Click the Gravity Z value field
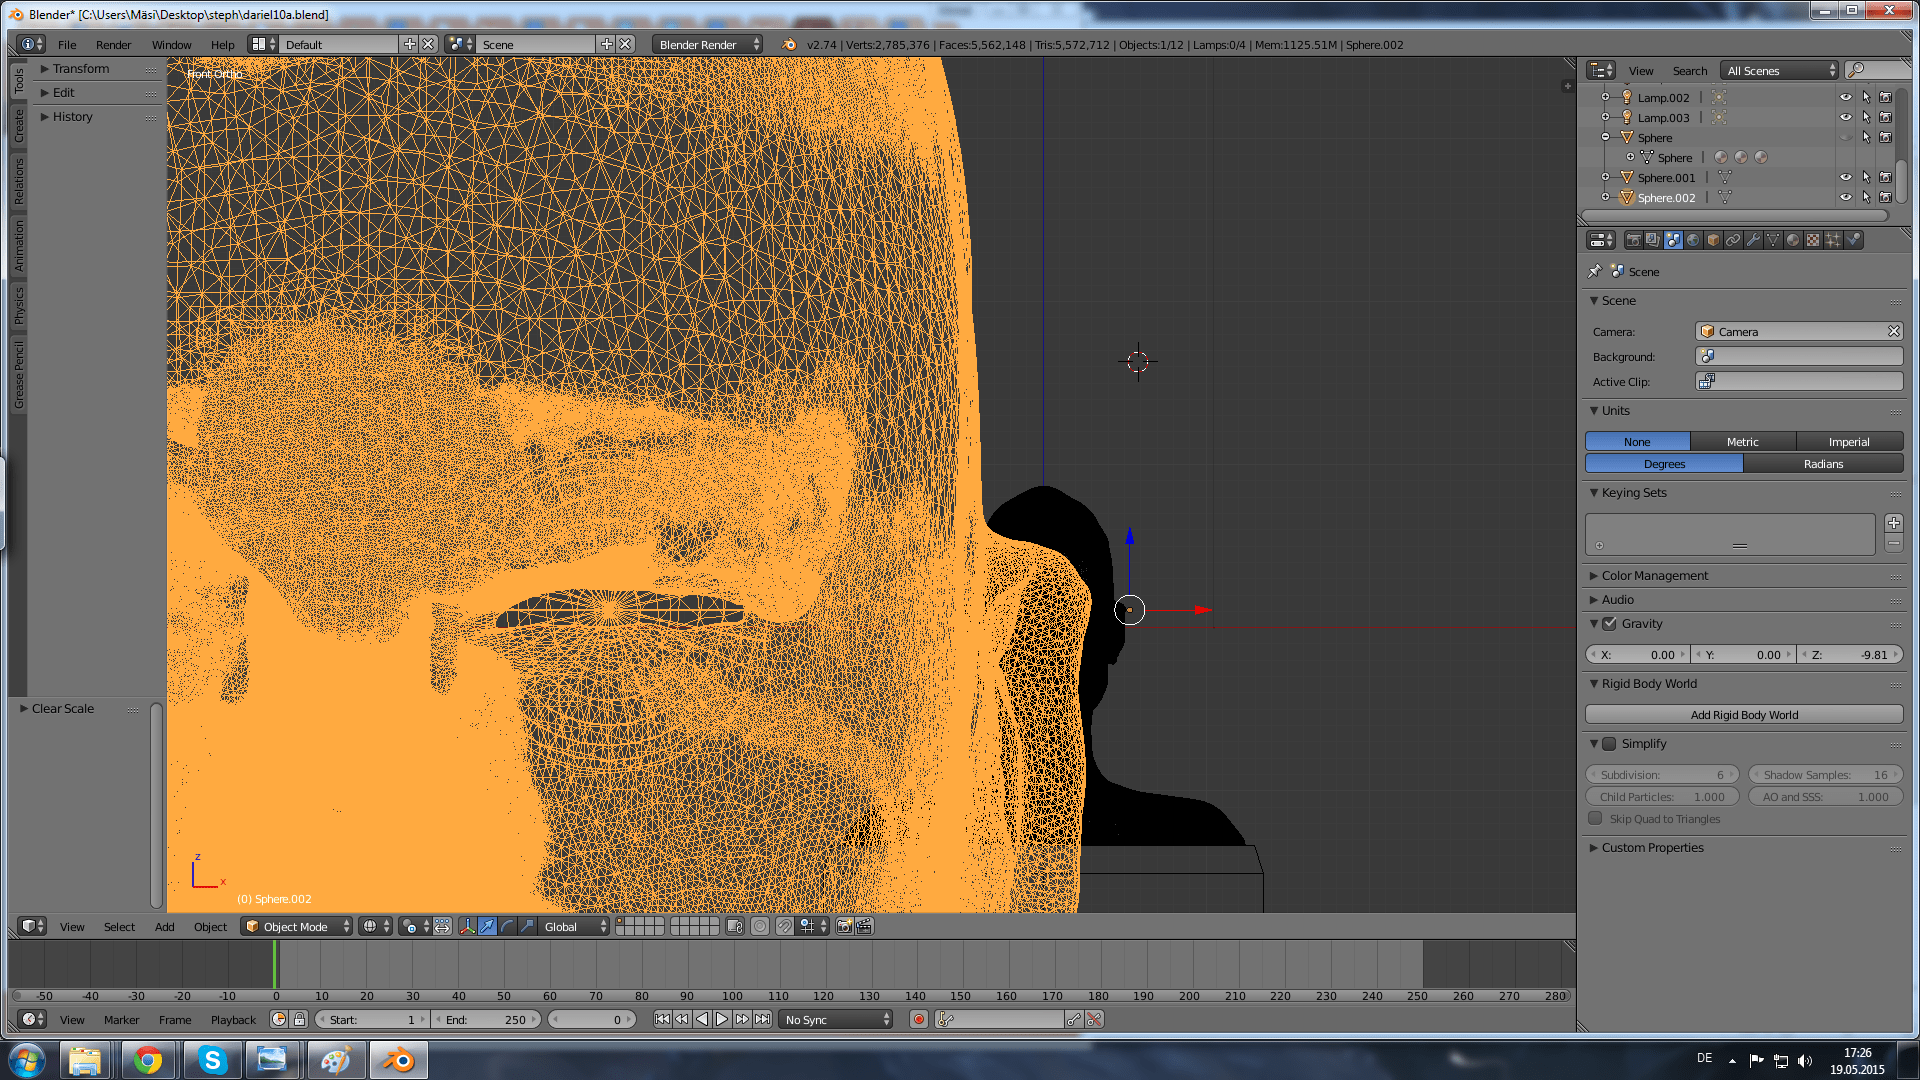The image size is (1920, 1080). click(1850, 654)
